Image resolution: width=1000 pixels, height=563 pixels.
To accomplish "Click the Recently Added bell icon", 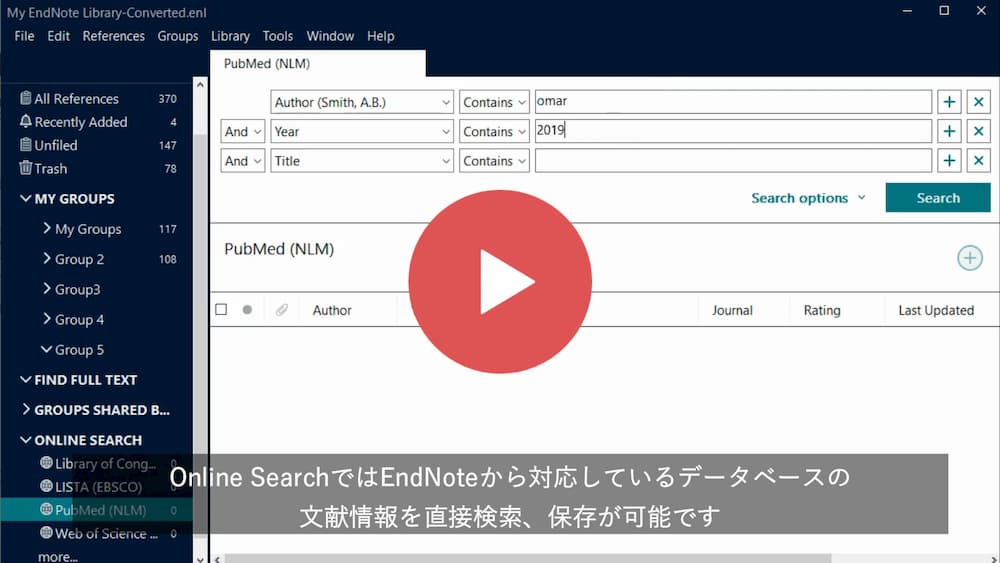I will tap(26, 121).
